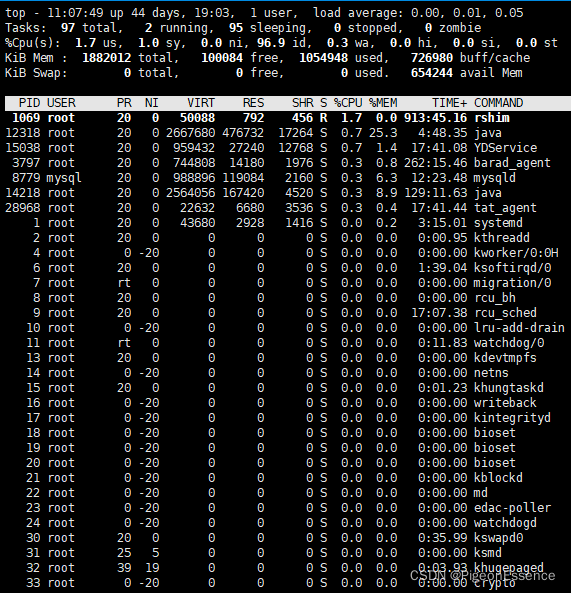Click the %MEM column header
This screenshot has width=571, height=593.
(x=383, y=103)
